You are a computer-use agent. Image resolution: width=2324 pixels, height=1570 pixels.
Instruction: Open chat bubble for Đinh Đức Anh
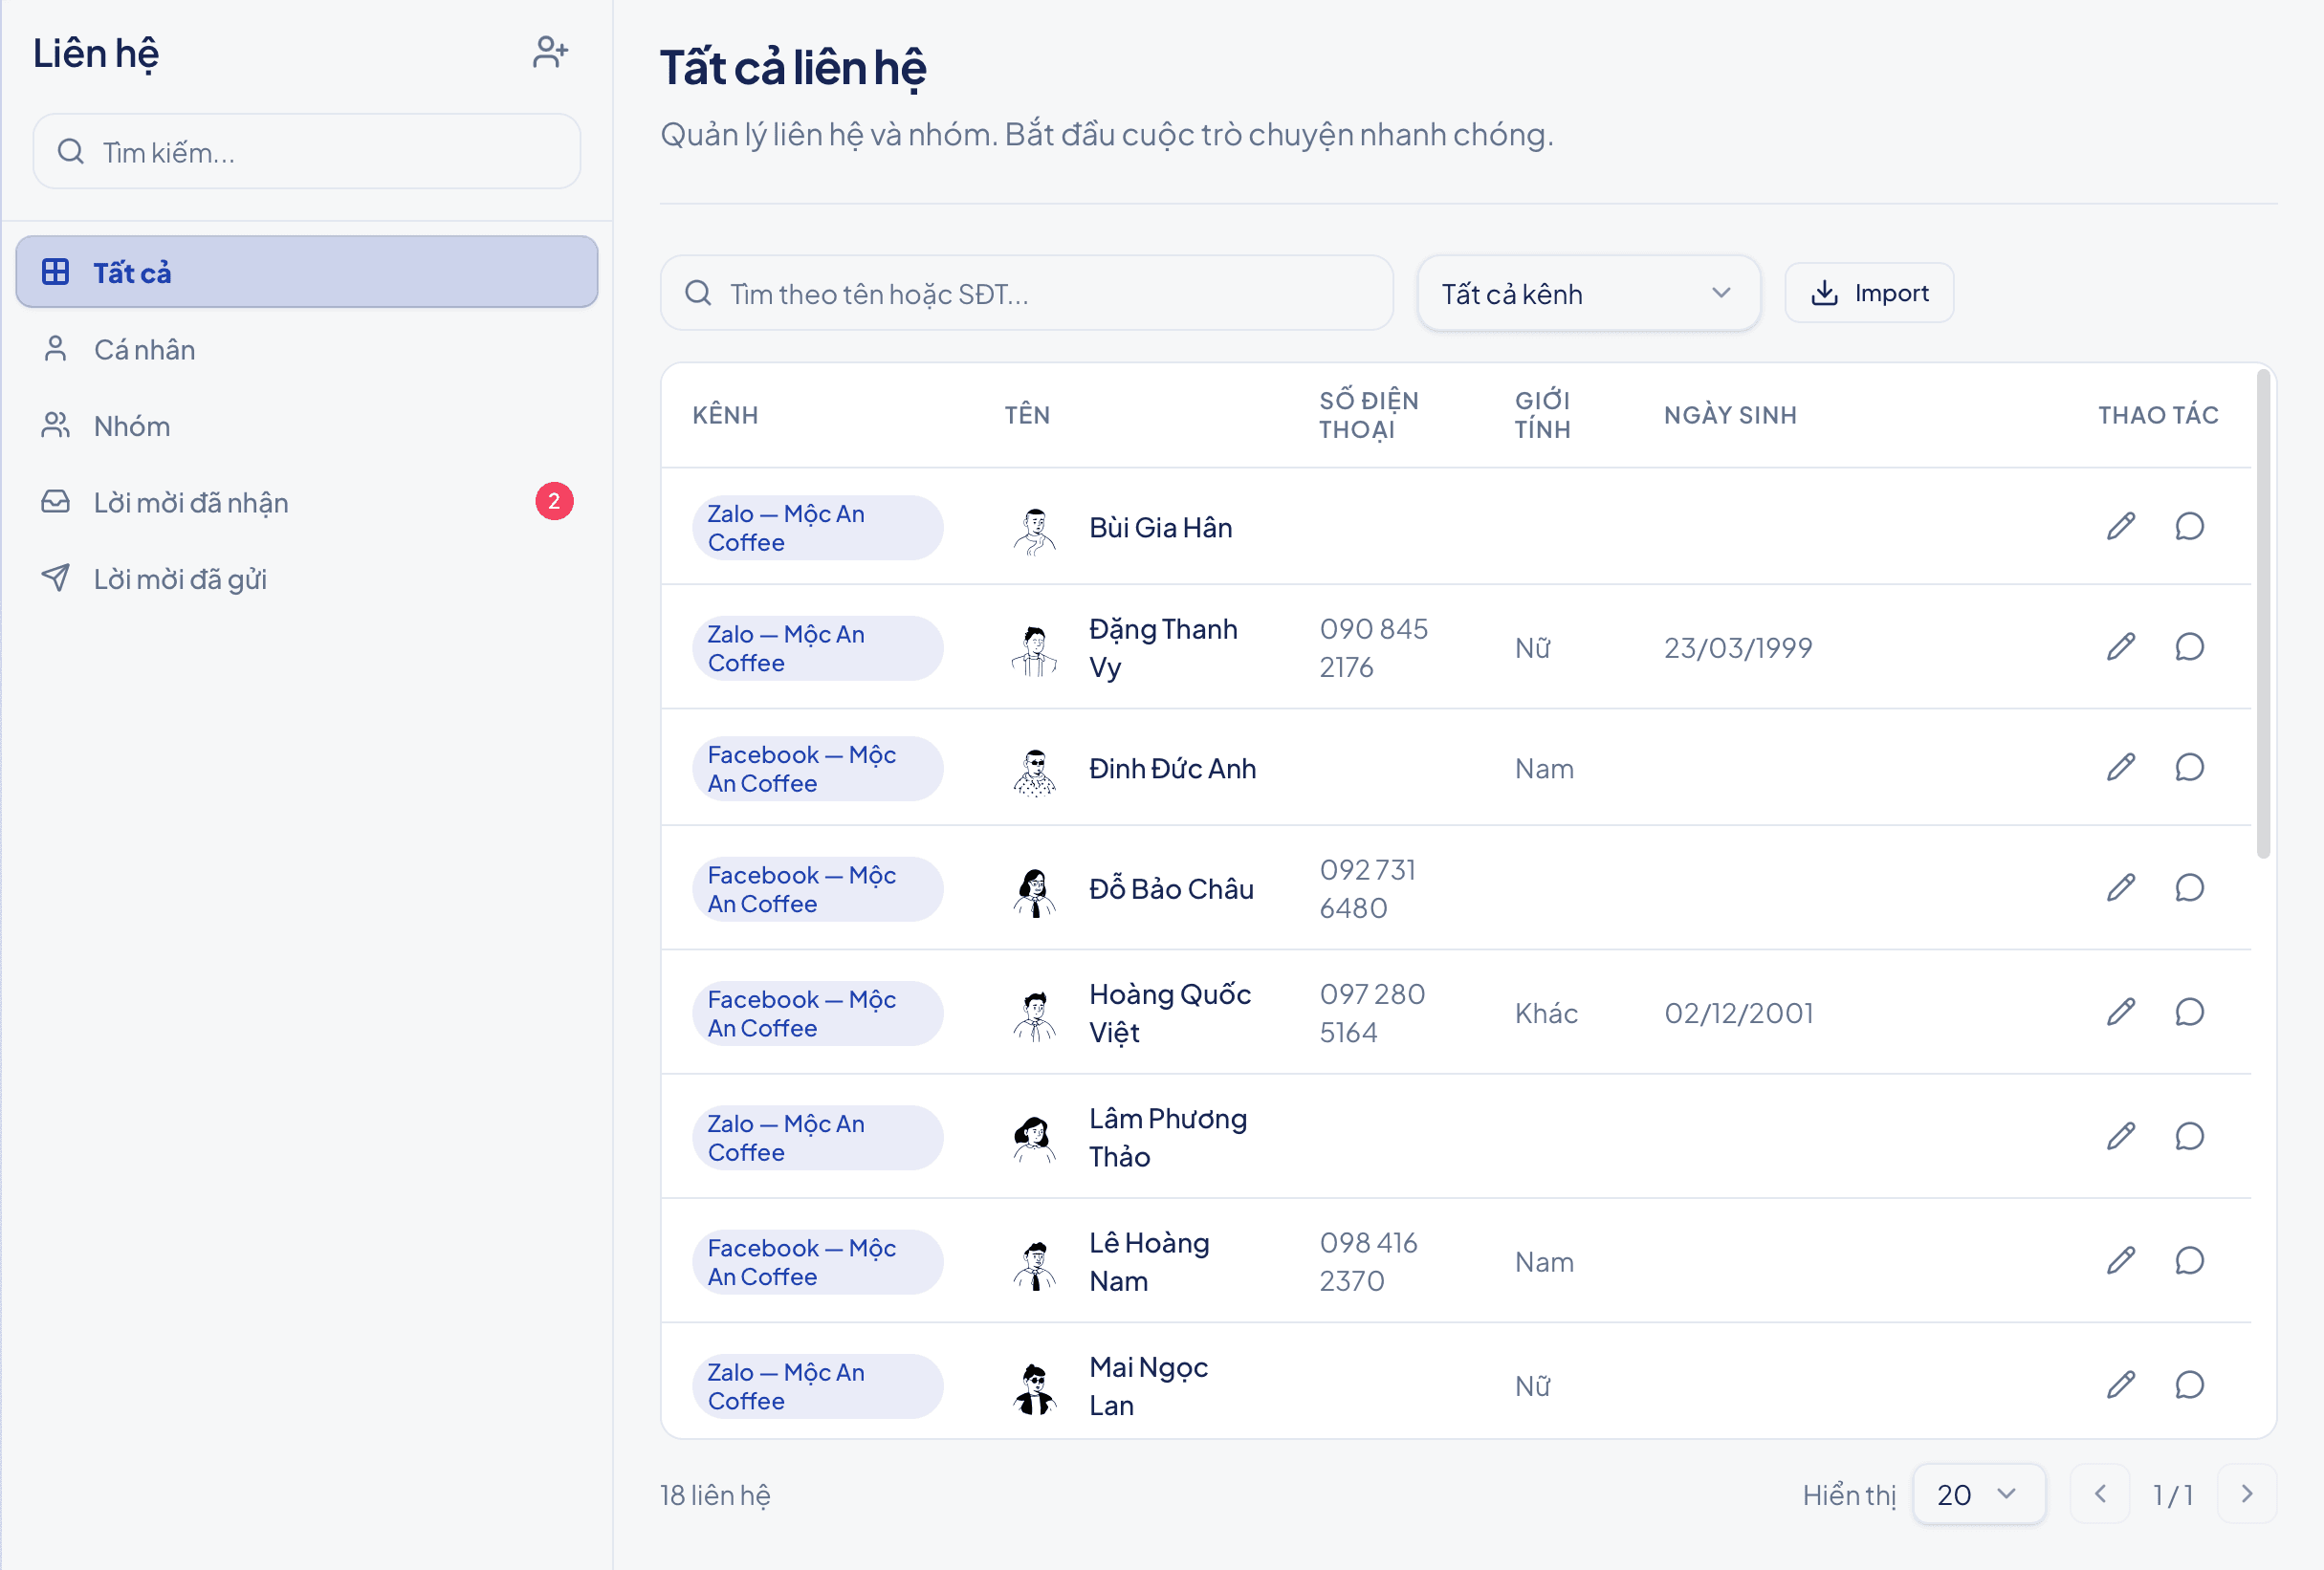(2189, 767)
